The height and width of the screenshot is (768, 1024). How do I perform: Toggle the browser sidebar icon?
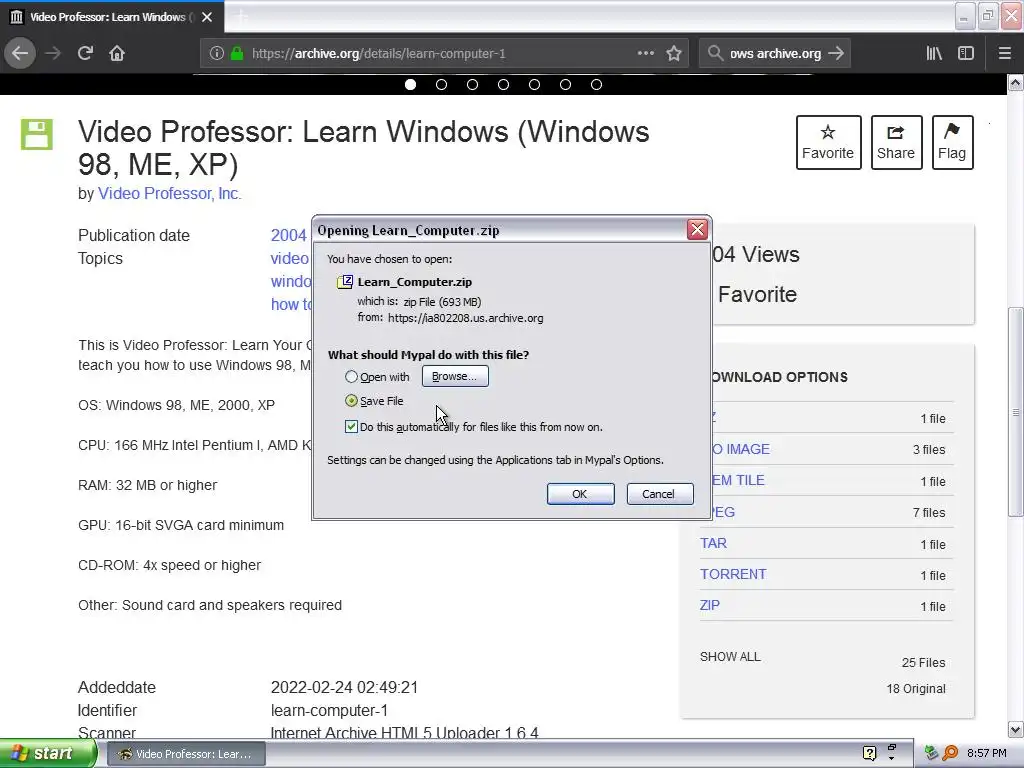tap(966, 53)
